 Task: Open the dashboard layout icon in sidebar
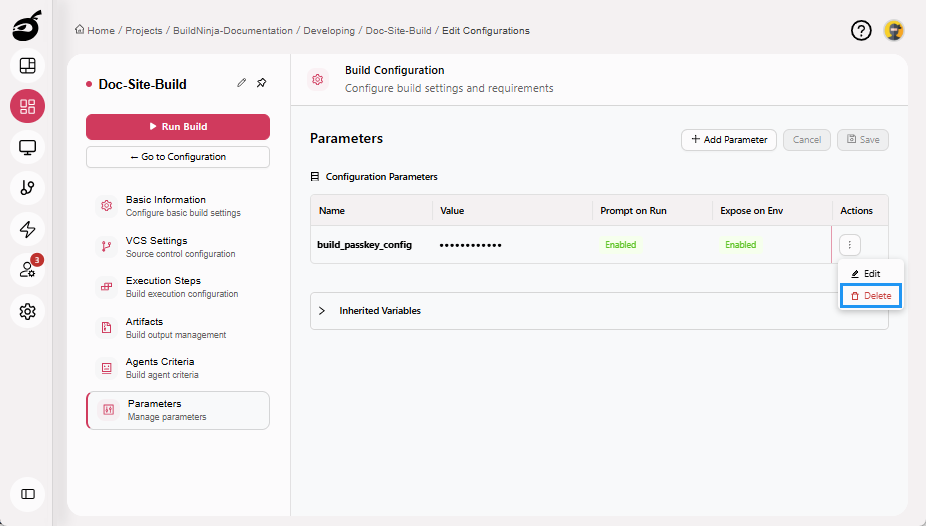click(x=27, y=66)
